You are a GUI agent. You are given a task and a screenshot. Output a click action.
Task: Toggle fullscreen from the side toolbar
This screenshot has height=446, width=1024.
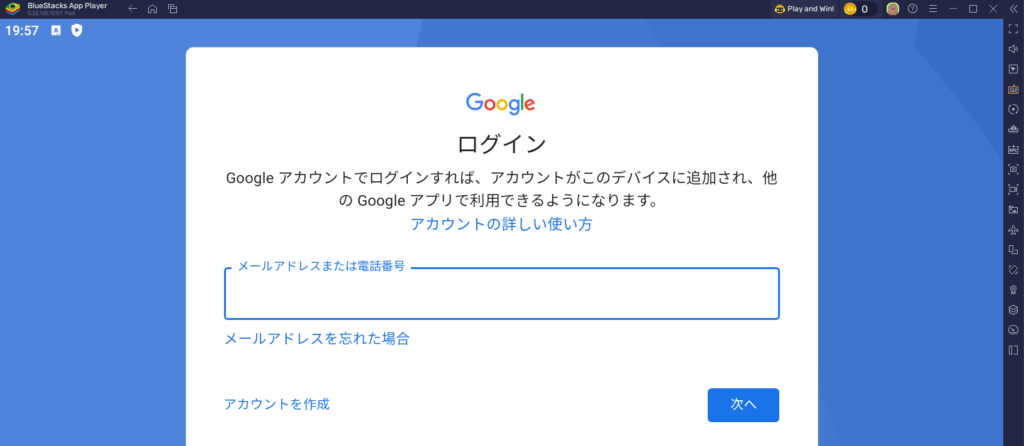[x=1013, y=29]
